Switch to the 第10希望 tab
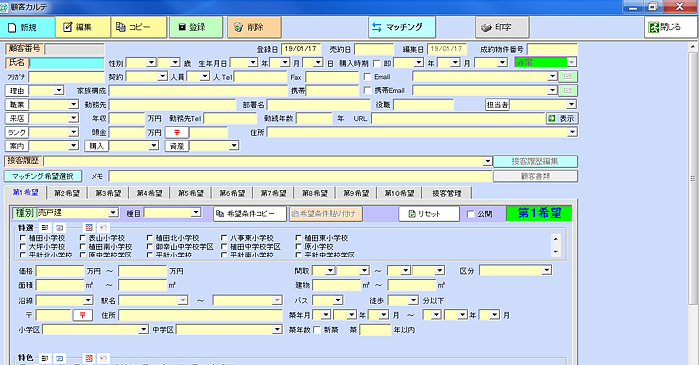 [x=399, y=193]
